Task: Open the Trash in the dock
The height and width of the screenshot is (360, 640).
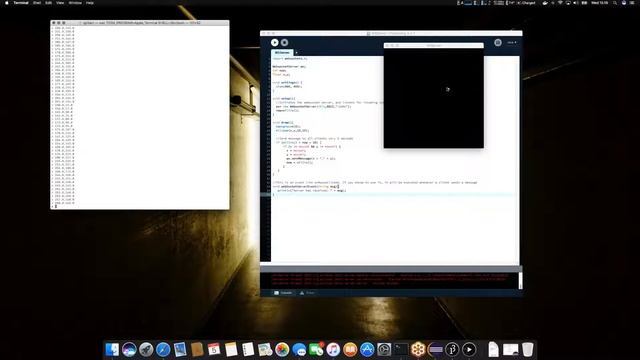Action: [527, 349]
